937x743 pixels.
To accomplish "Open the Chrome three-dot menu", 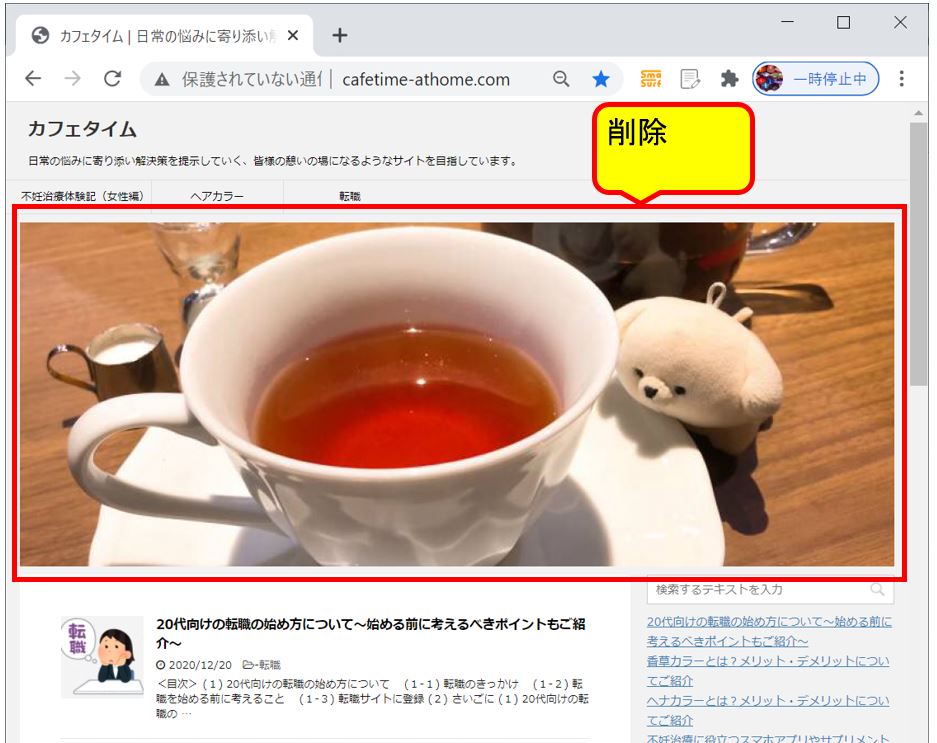I will [901, 79].
